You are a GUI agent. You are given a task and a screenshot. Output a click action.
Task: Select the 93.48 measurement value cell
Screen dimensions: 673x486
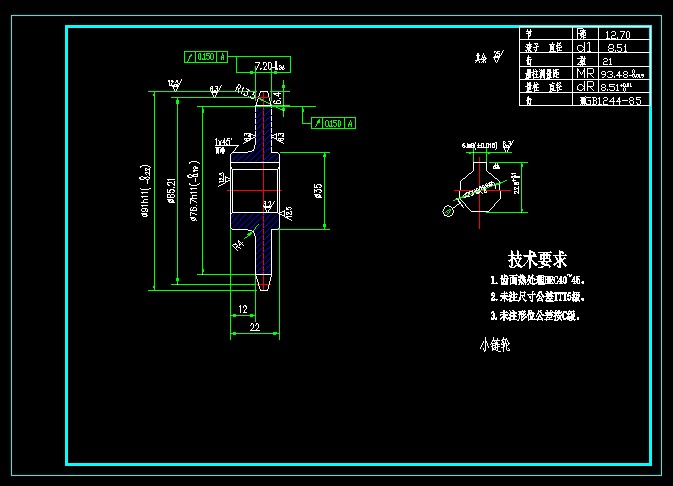click(x=622, y=73)
